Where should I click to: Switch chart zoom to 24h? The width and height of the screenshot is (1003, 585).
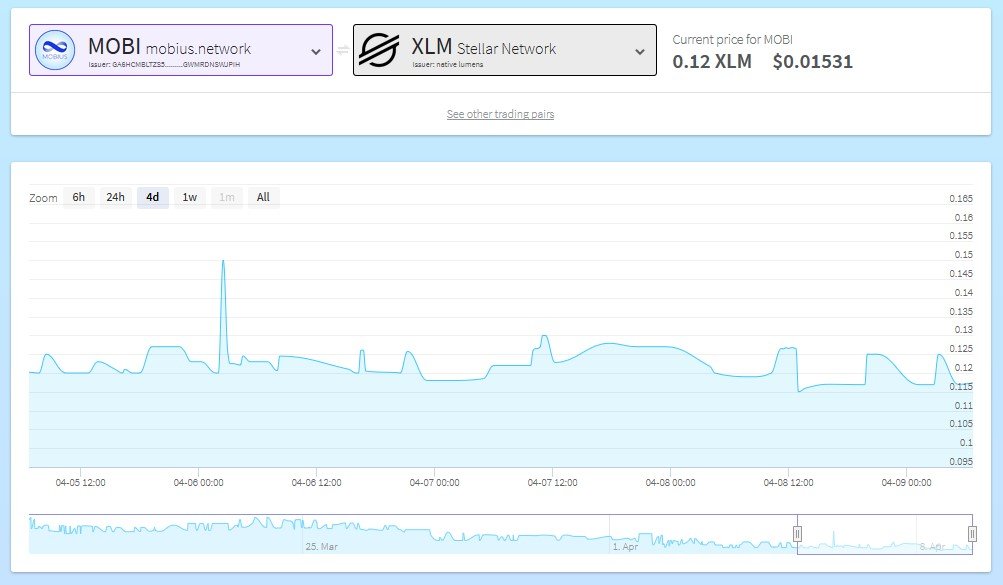116,197
